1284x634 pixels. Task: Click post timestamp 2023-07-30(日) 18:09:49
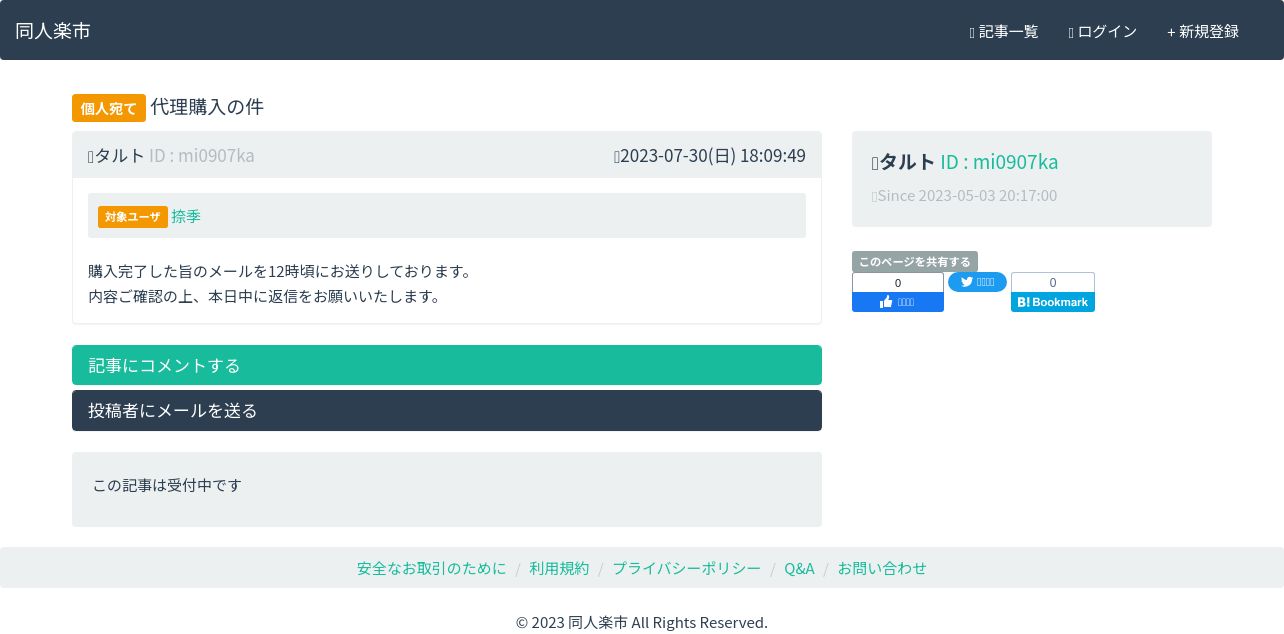(712, 155)
